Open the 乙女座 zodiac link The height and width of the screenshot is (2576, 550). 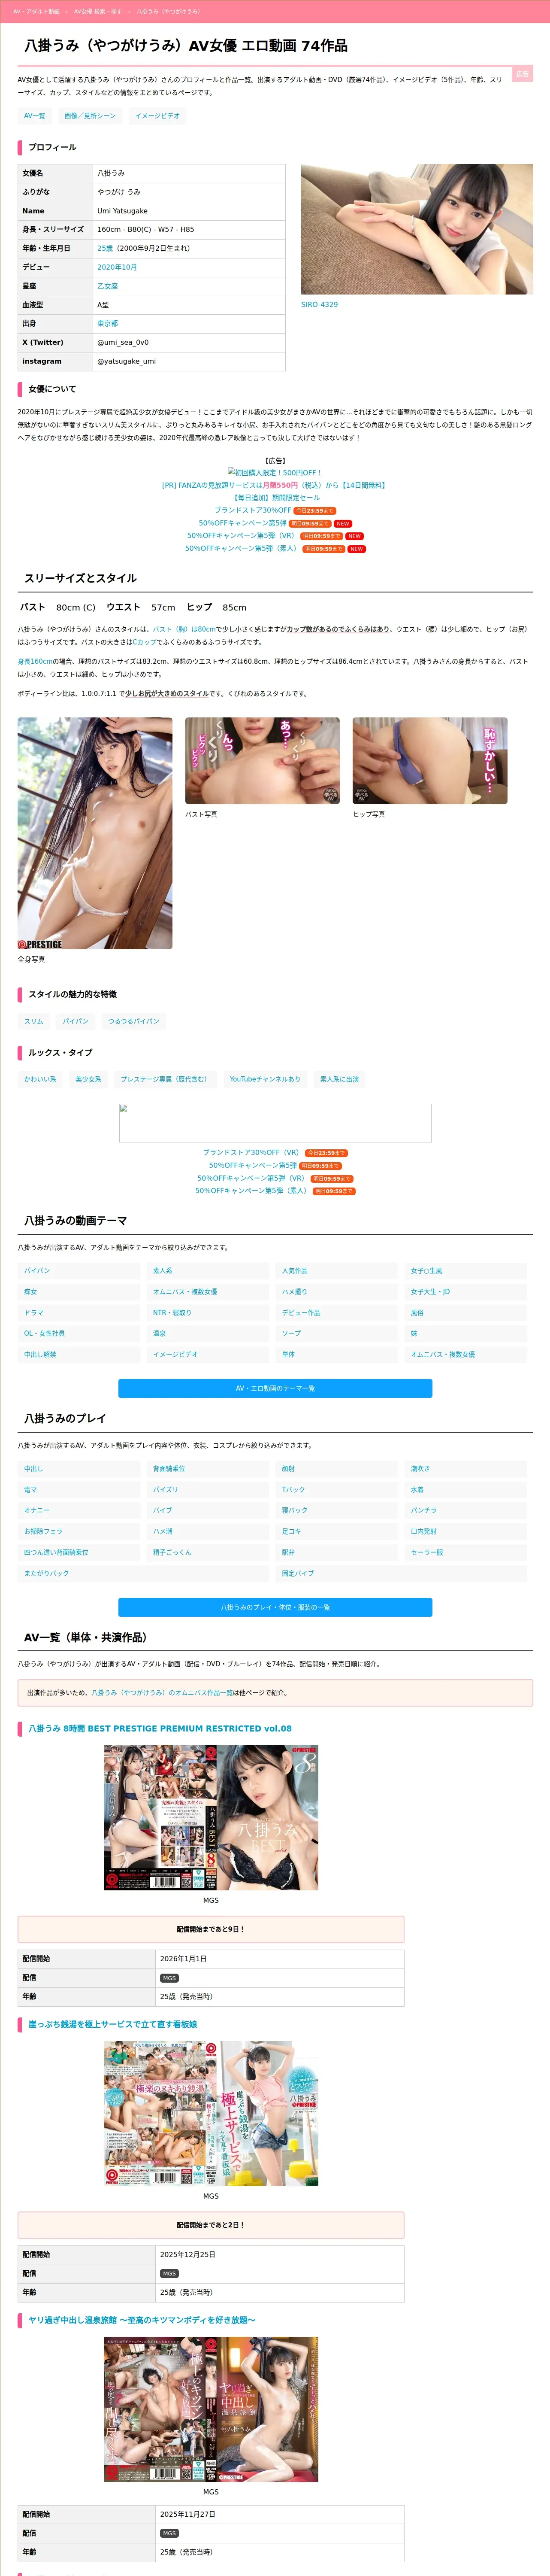[x=107, y=286]
